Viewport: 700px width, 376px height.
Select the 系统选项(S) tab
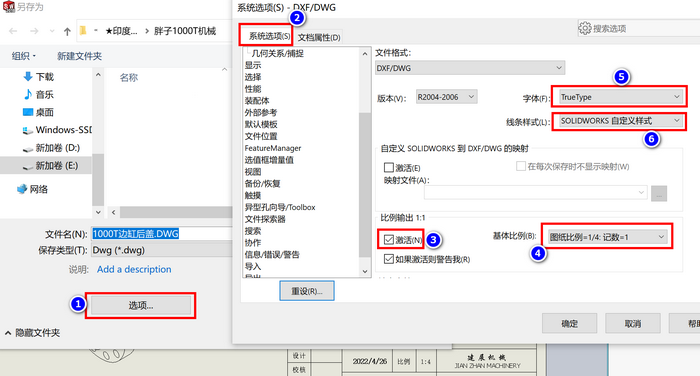tap(269, 36)
